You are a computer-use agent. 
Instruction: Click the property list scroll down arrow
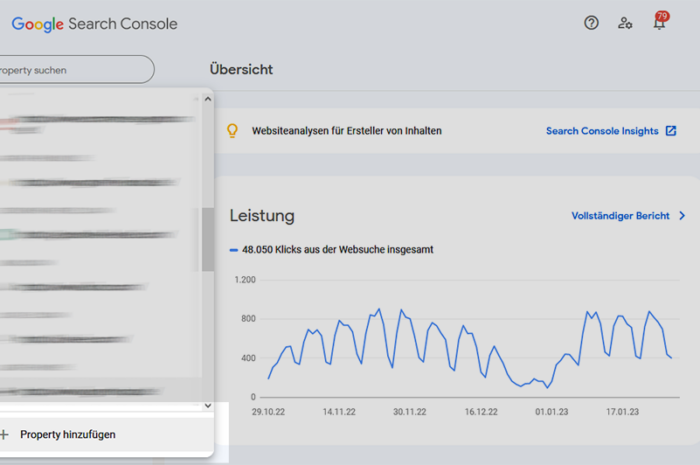208,406
